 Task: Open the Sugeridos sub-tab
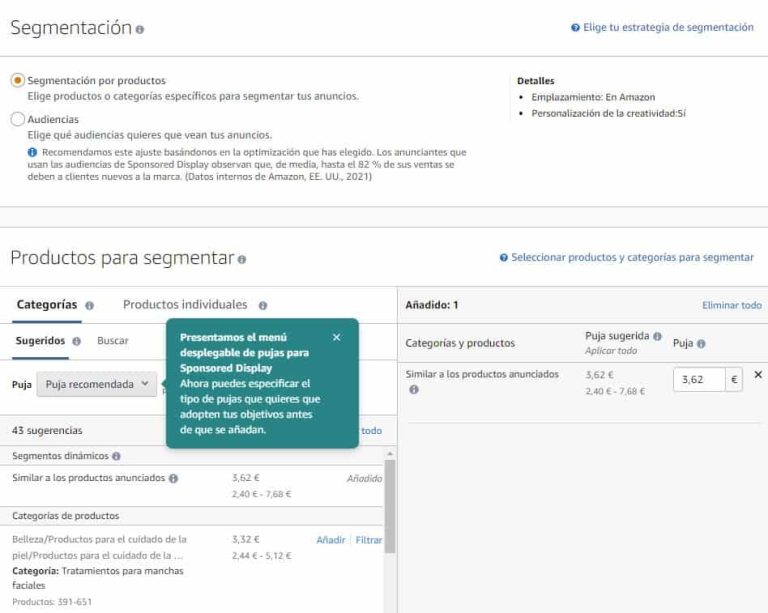pos(40,341)
